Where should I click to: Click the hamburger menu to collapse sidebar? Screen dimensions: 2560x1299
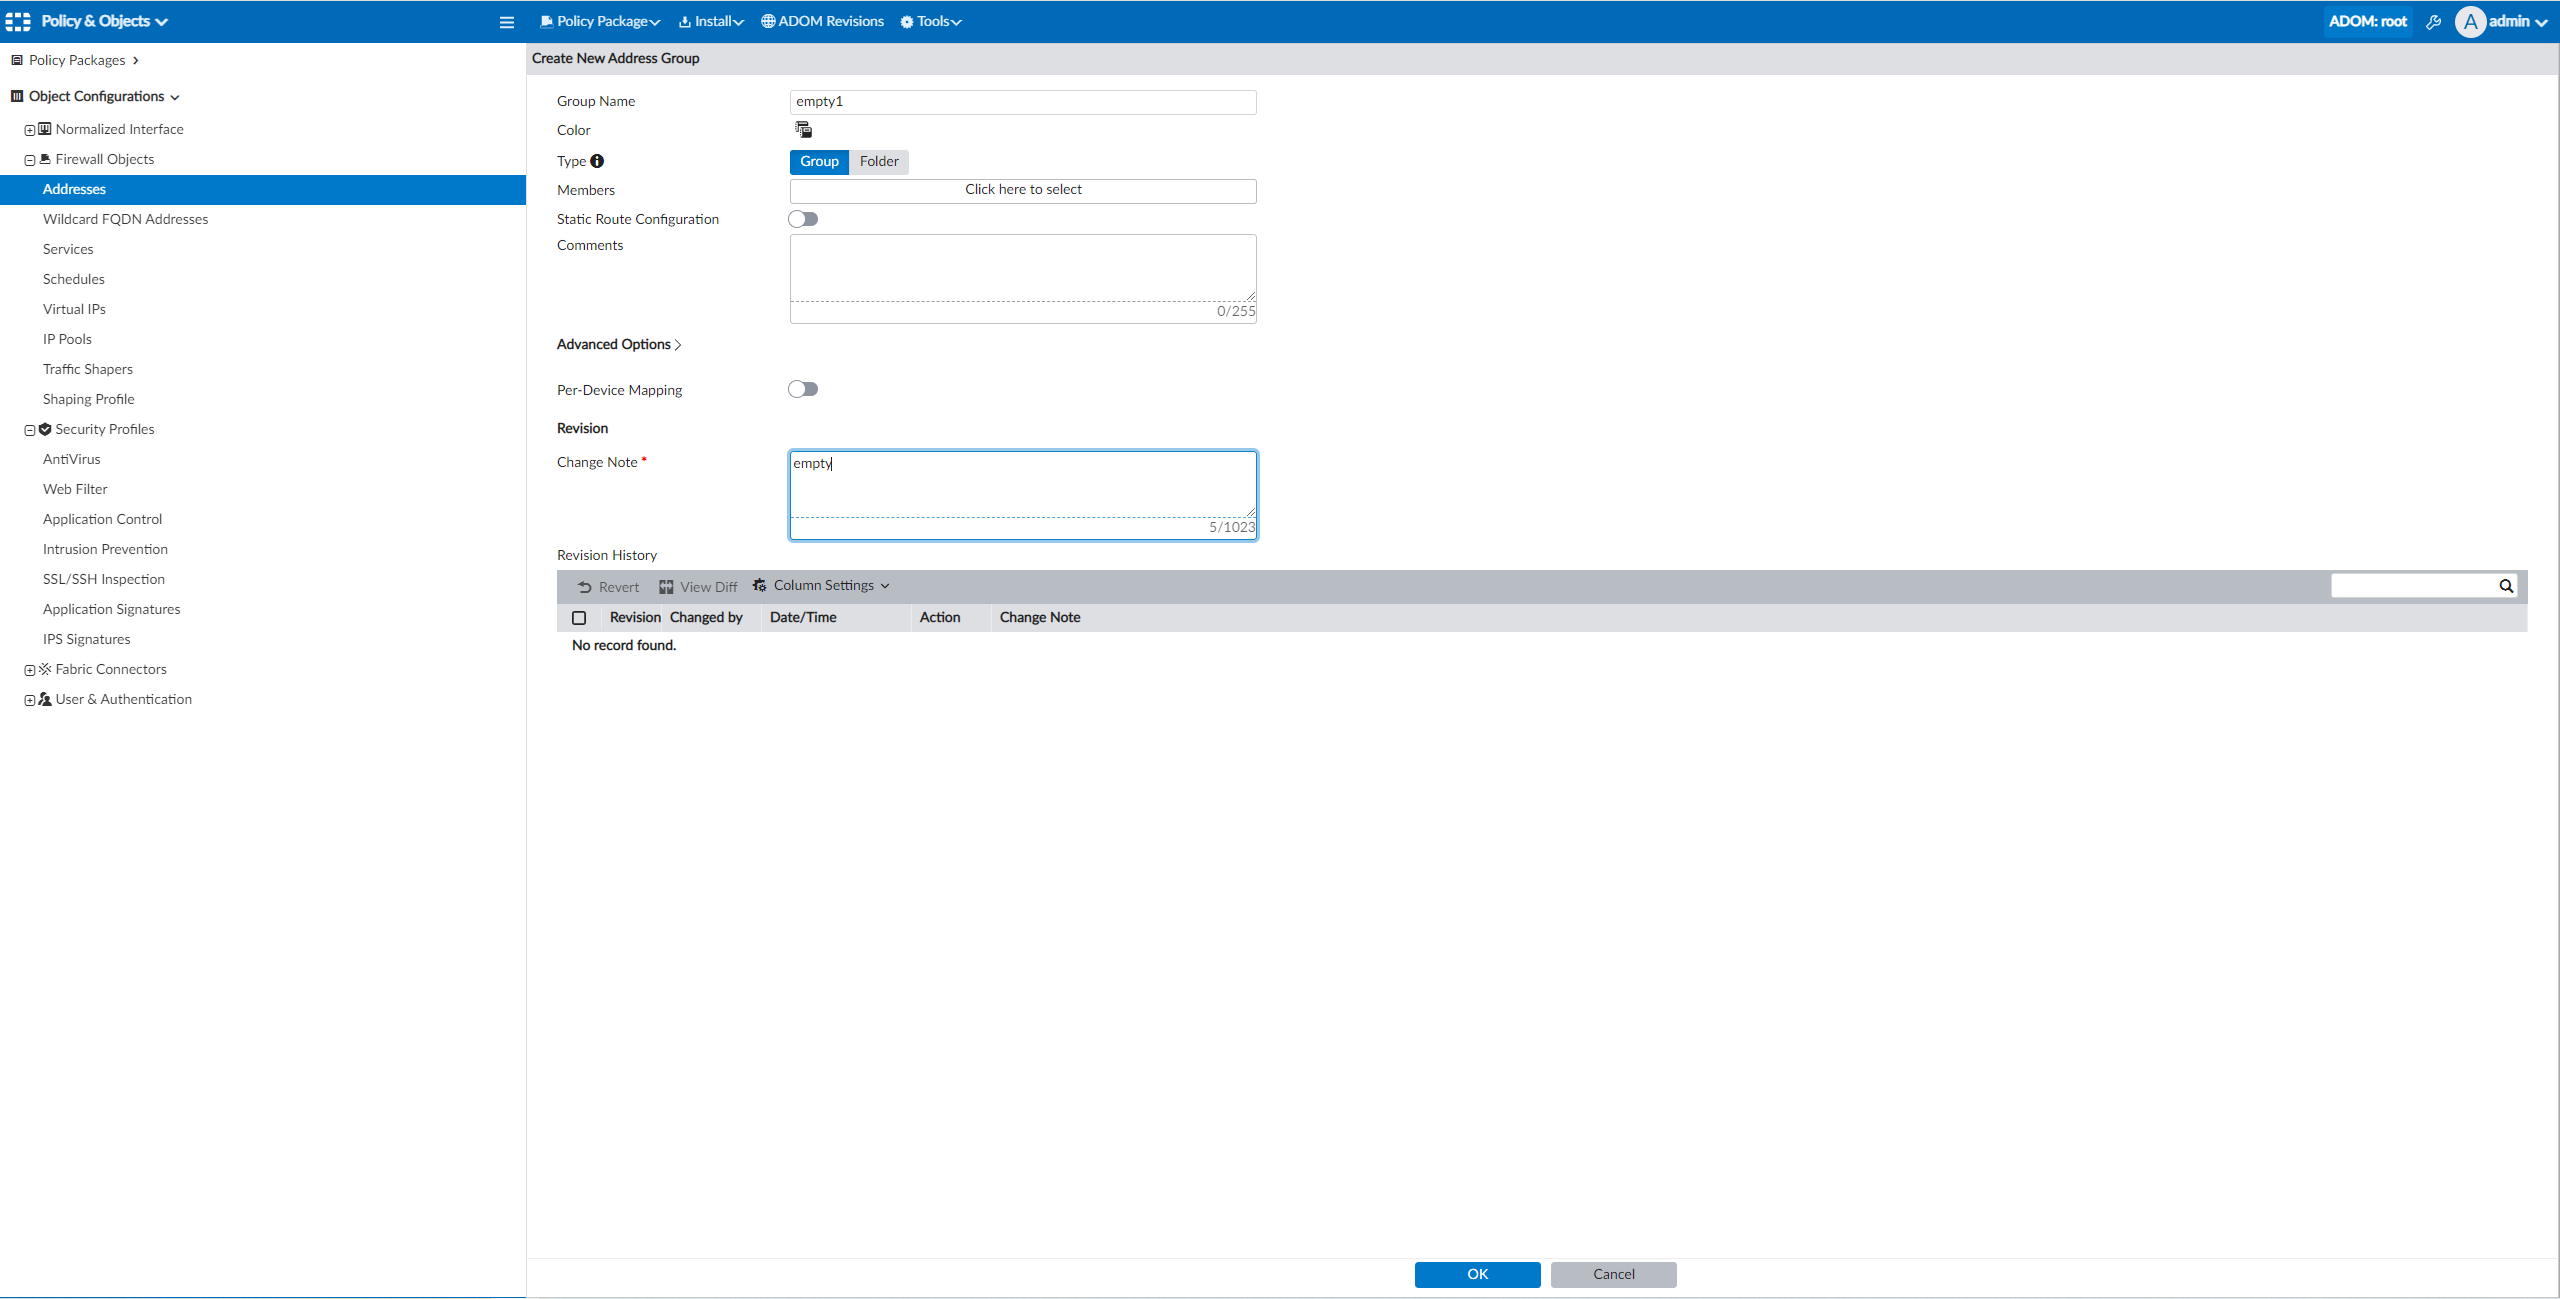(506, 21)
